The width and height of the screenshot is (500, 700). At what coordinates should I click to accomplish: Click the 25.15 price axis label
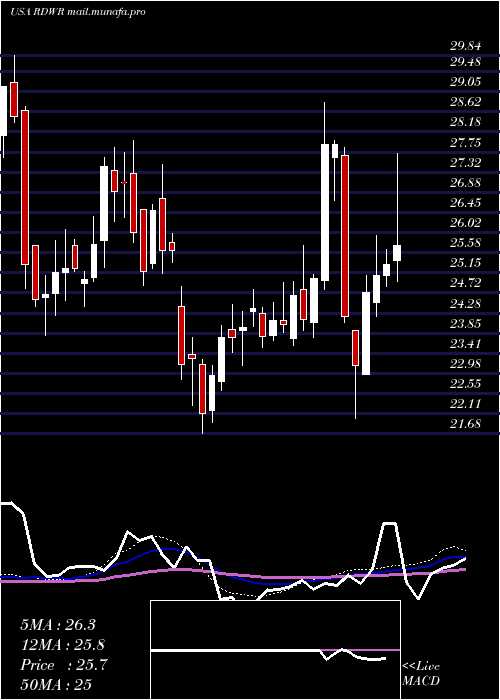(x=465, y=262)
